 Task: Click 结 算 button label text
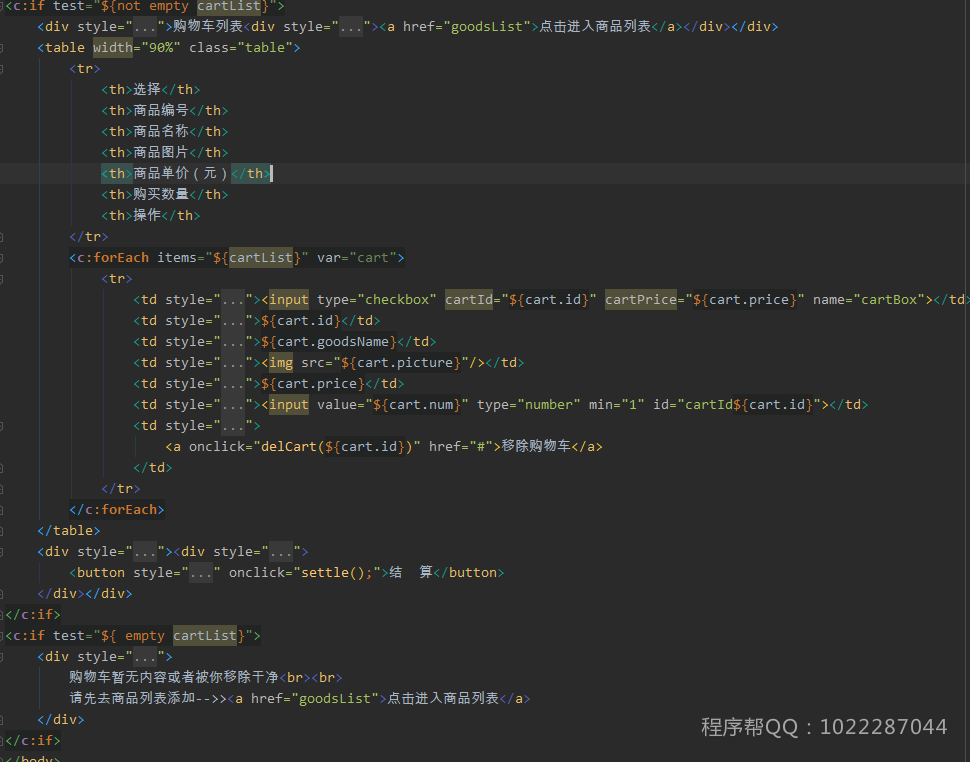click(410, 572)
